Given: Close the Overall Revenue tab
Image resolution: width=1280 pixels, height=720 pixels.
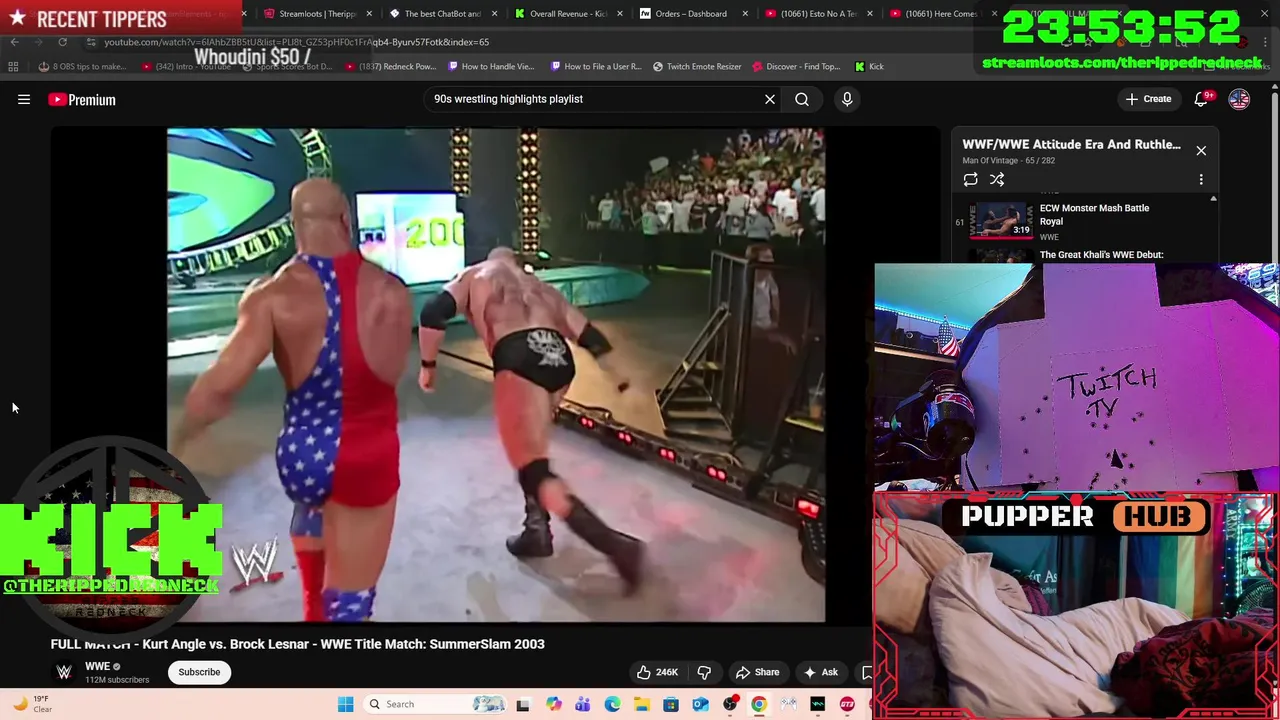Looking at the screenshot, I should pos(620,14).
